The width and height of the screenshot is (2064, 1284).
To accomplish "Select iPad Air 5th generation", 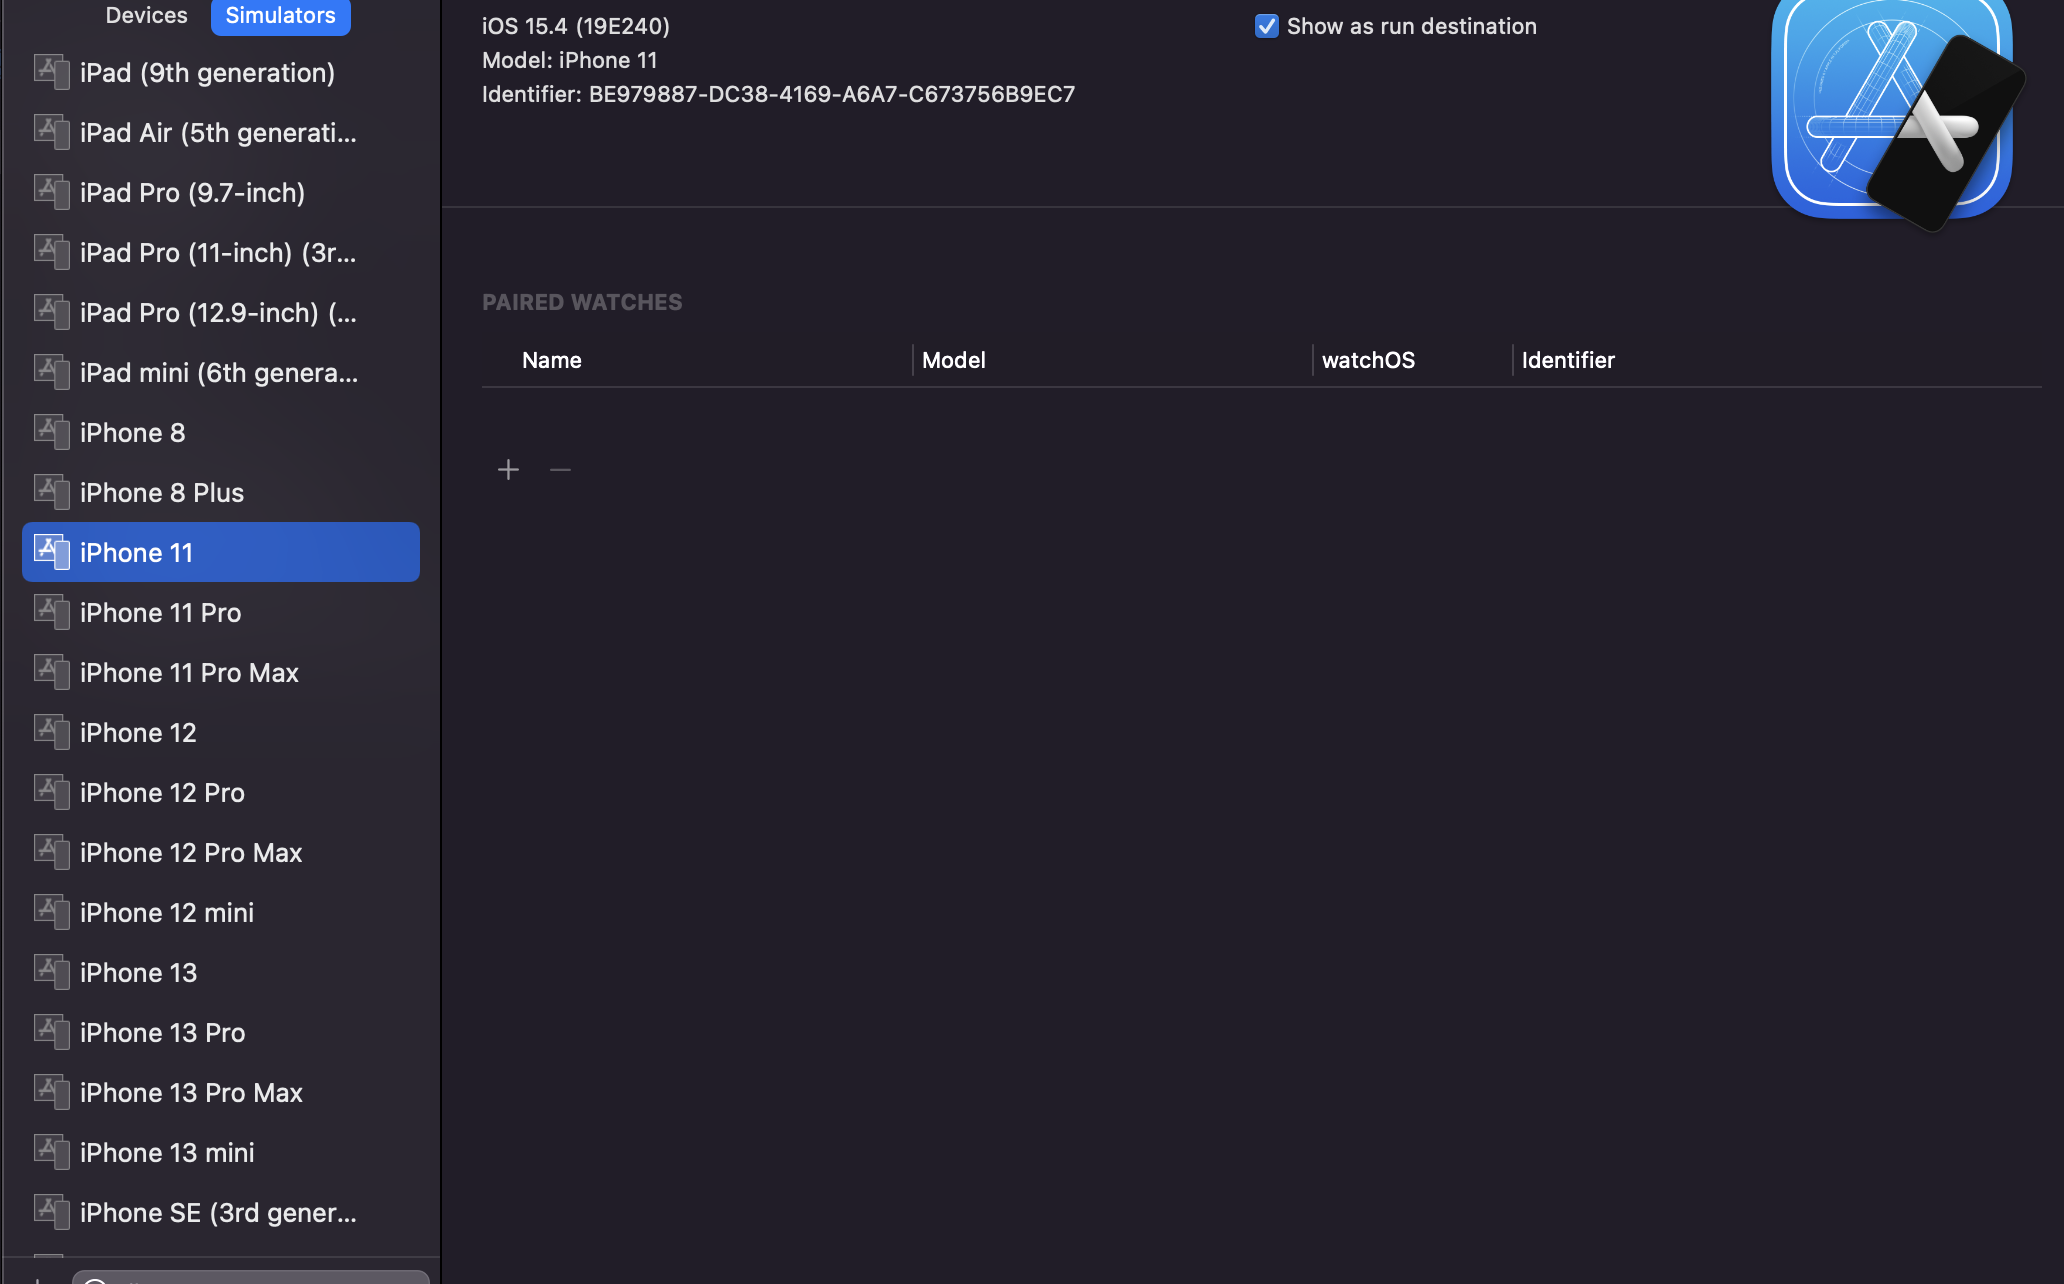I will (219, 132).
